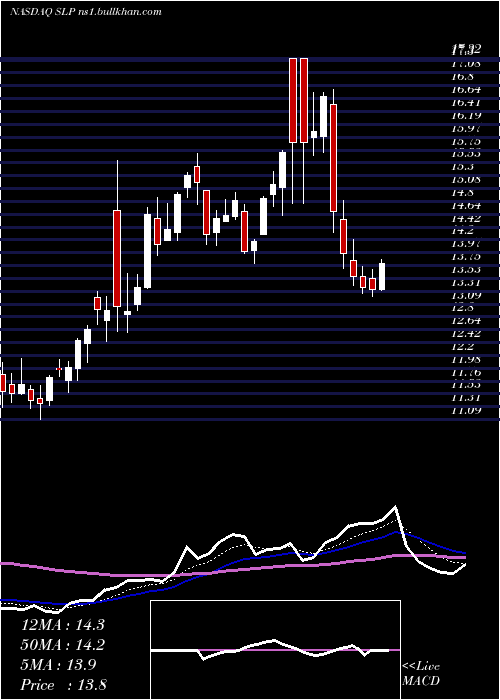Click the 14.64 price axis label
The height and width of the screenshot is (700, 500).
(466, 206)
